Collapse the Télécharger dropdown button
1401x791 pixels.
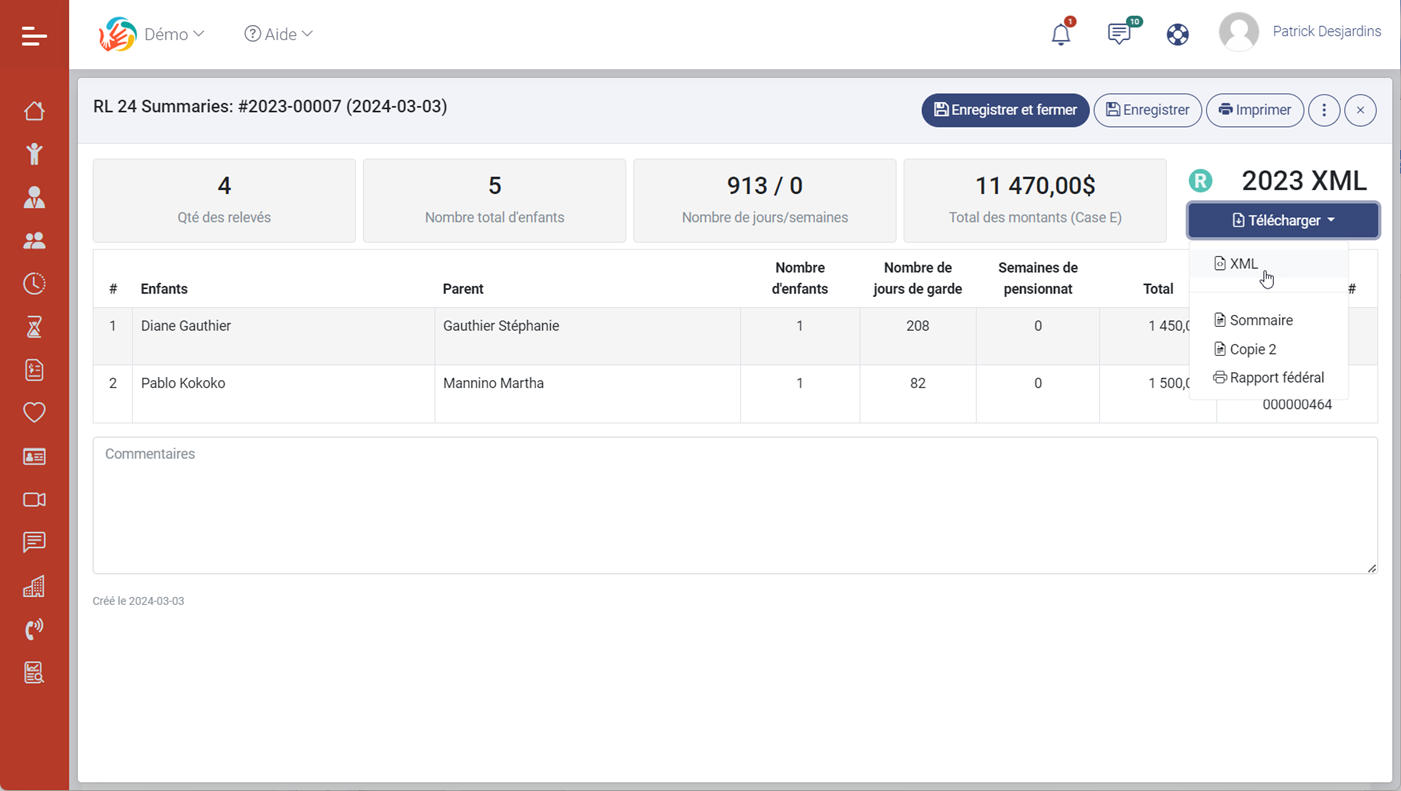pyautogui.click(x=1283, y=220)
